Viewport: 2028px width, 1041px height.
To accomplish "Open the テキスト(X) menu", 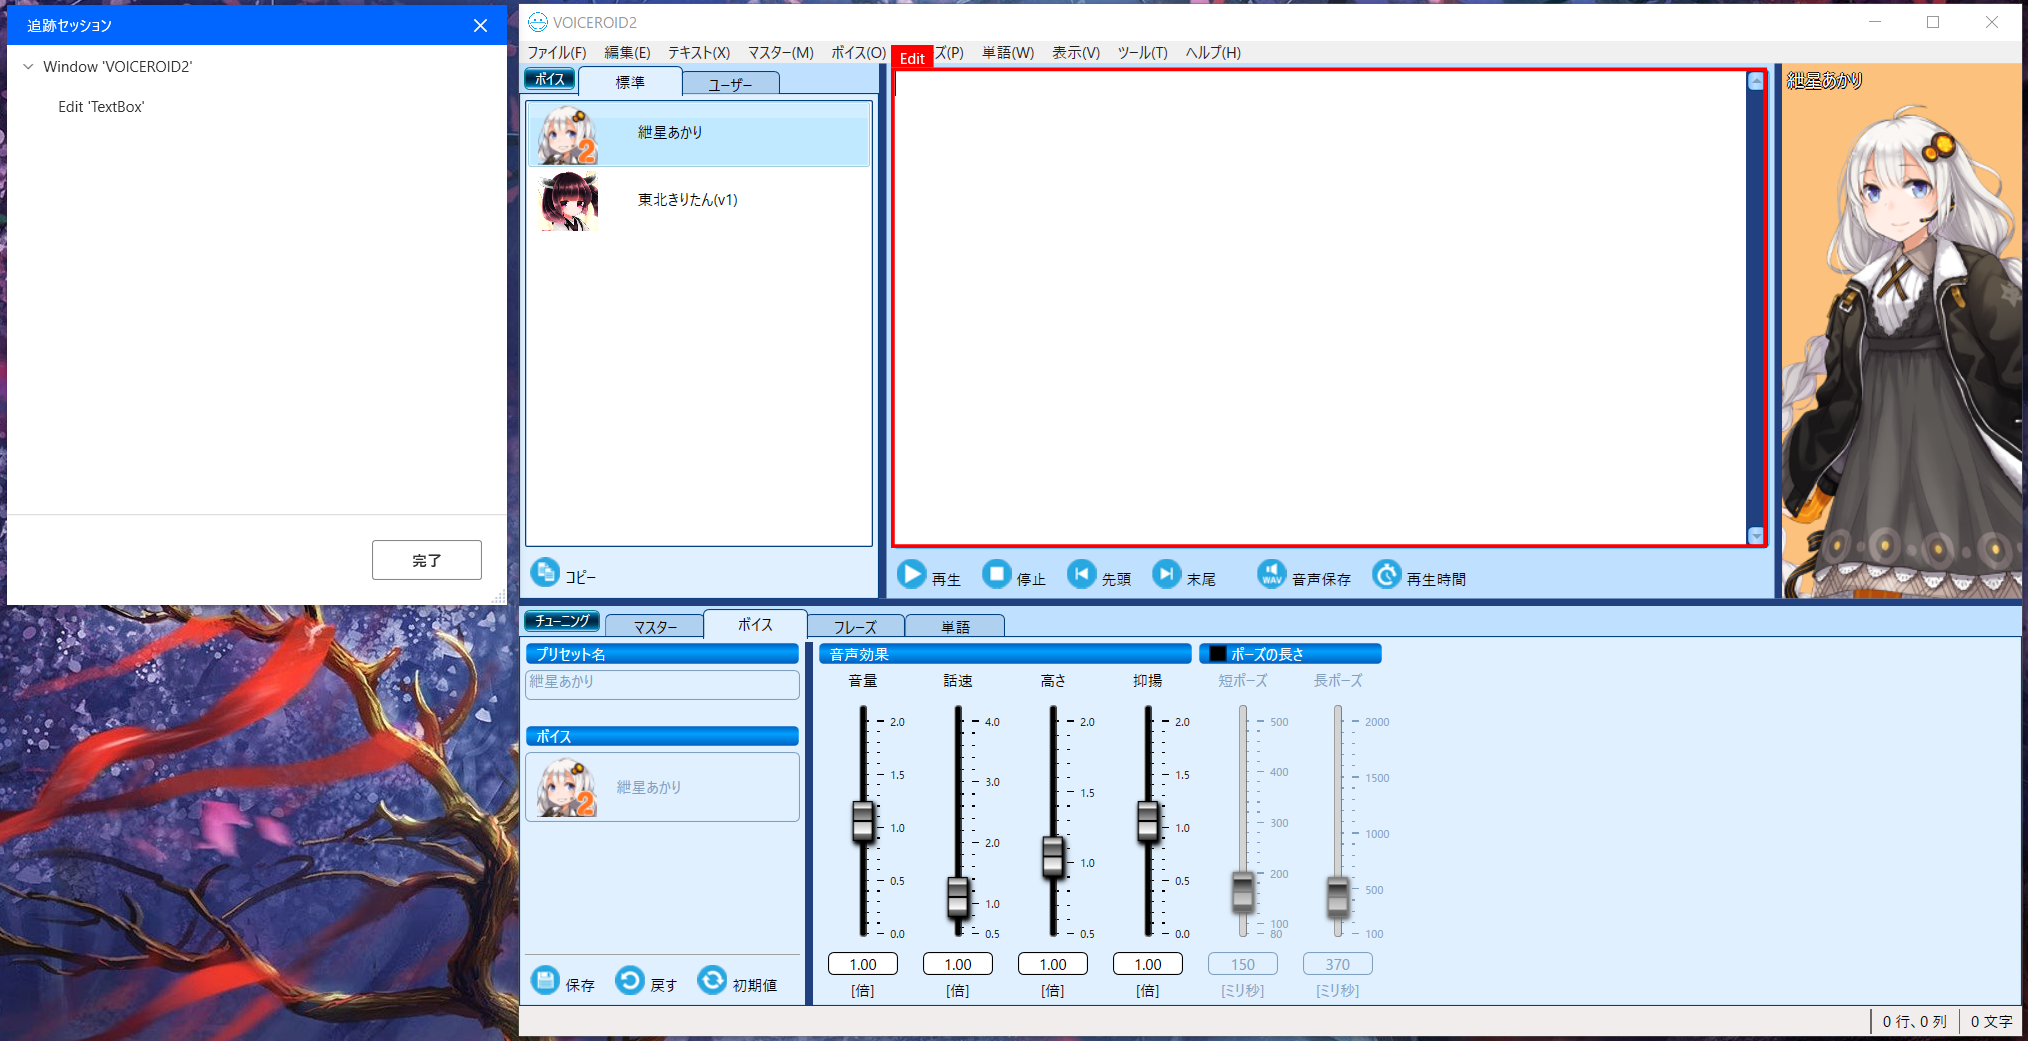I will click(x=699, y=53).
